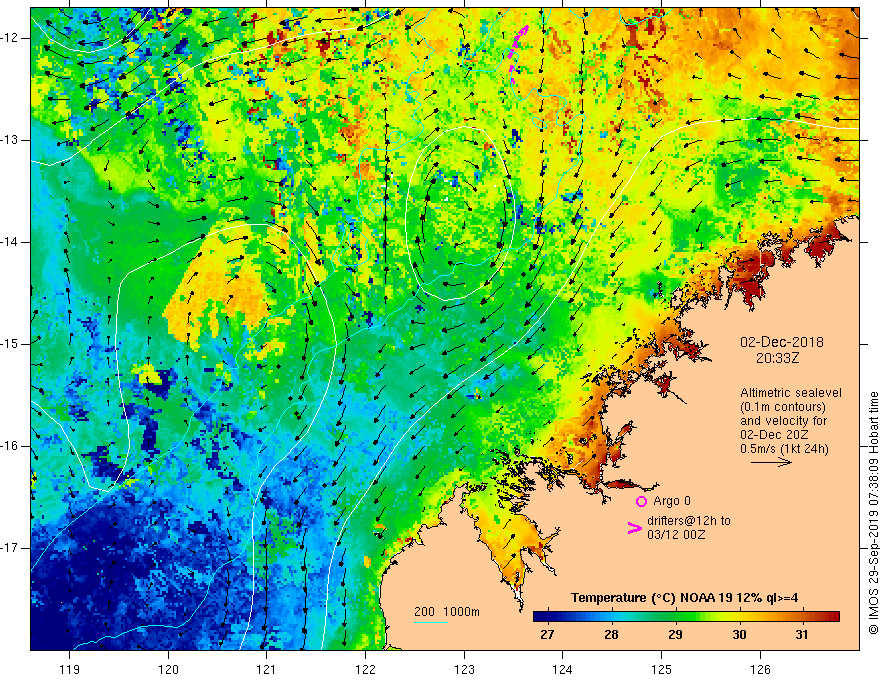Screen dimensions: 880x680
Task: Click the text and velocity for
Action: (783, 421)
